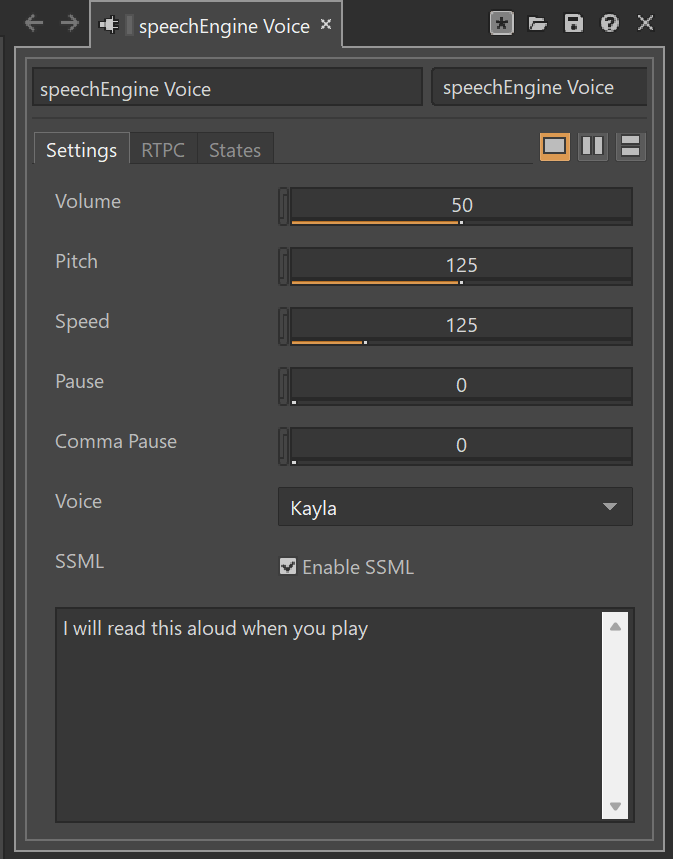Close the property editor panel
This screenshot has width=673, height=859.
(646, 23)
